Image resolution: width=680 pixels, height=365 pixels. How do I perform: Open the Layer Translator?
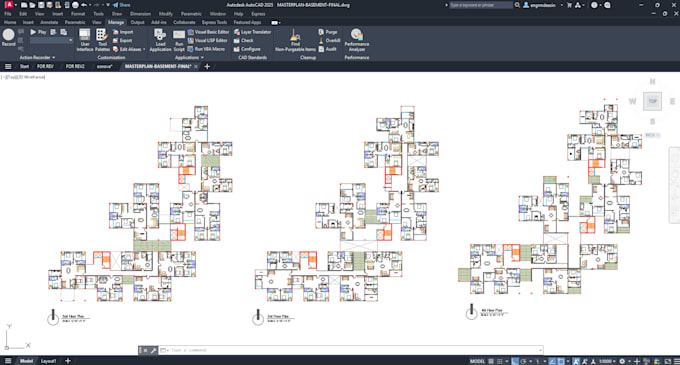pos(252,32)
